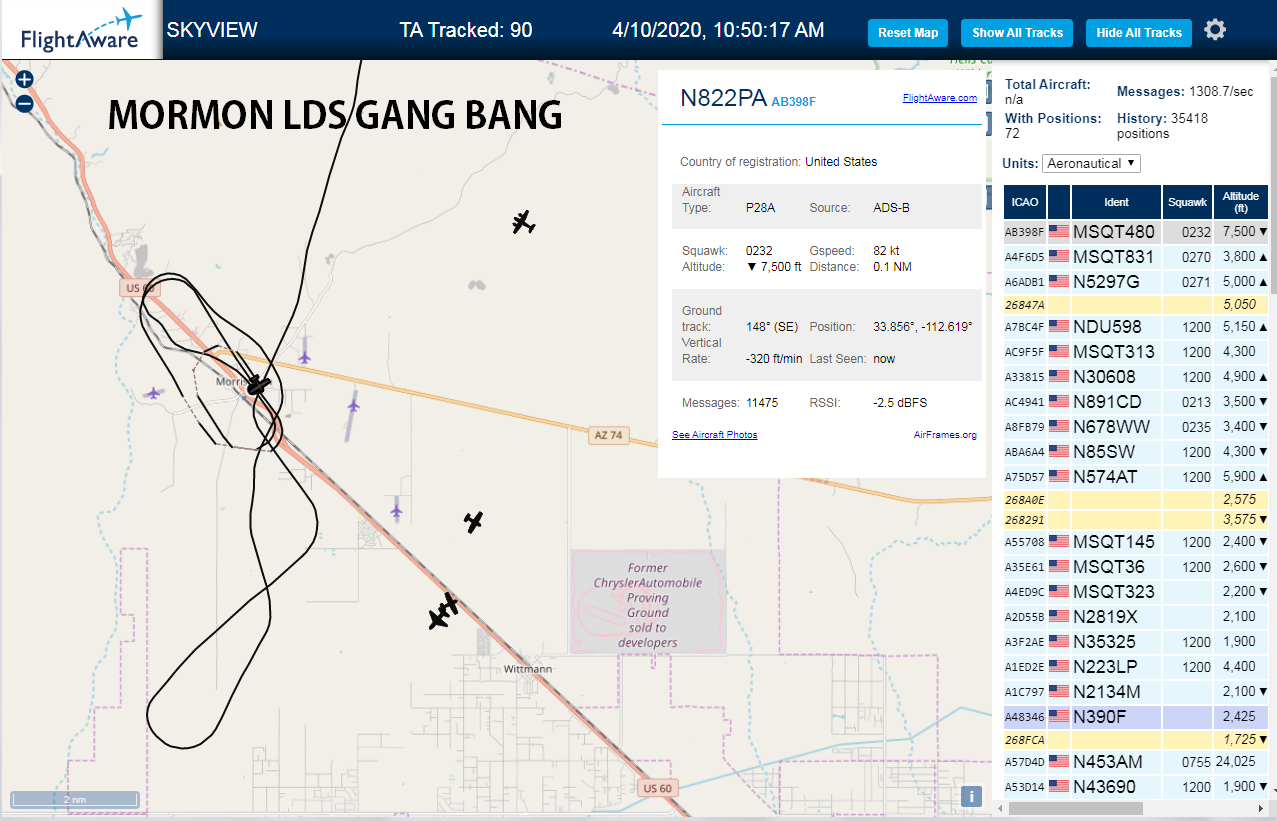Select aircraft row NDU598

coord(1136,327)
